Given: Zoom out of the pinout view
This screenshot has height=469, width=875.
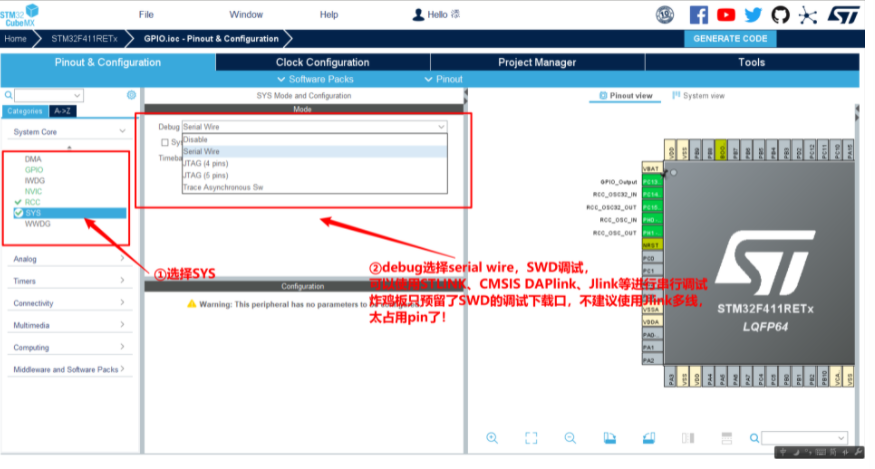Looking at the screenshot, I should (x=570, y=438).
